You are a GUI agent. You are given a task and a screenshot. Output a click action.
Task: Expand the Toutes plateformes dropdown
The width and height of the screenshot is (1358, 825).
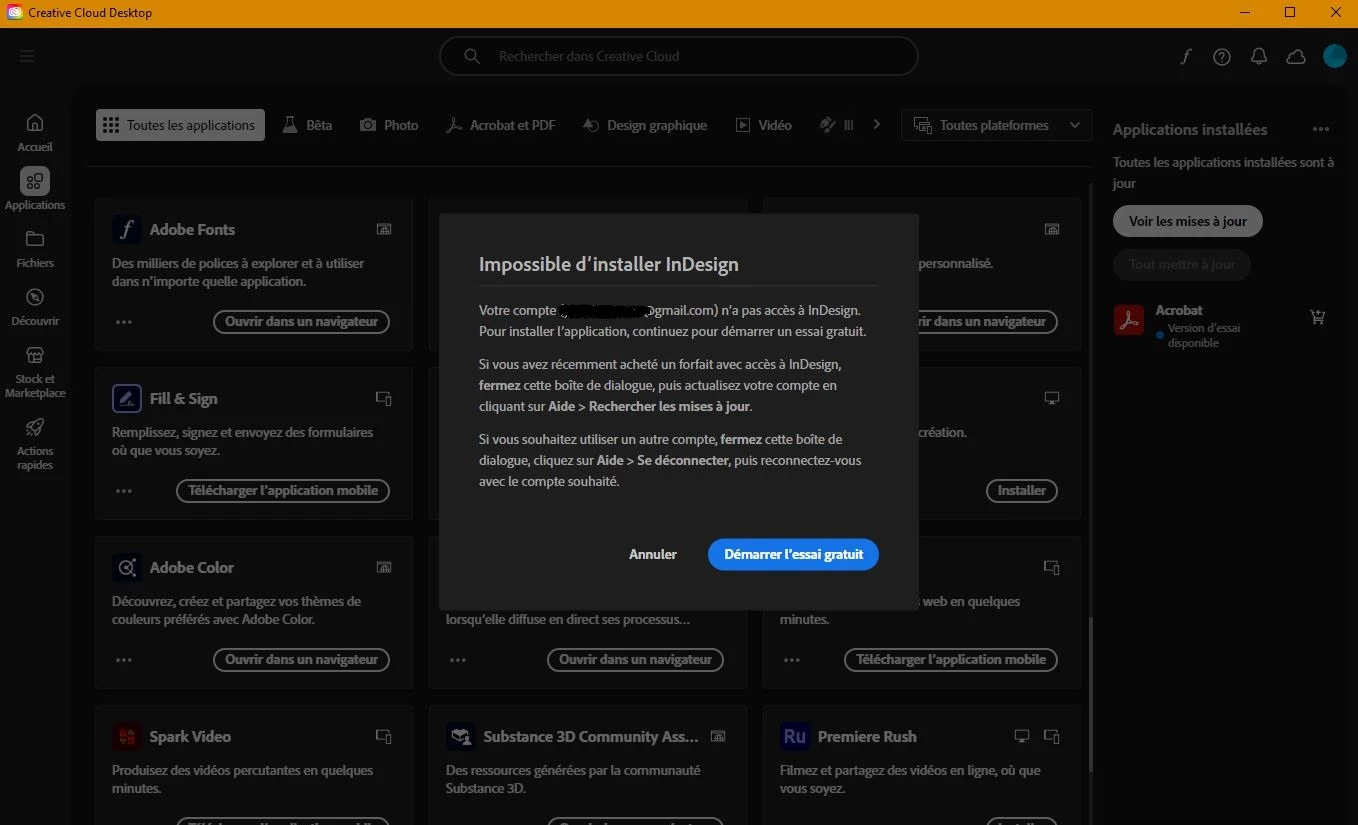tap(996, 125)
